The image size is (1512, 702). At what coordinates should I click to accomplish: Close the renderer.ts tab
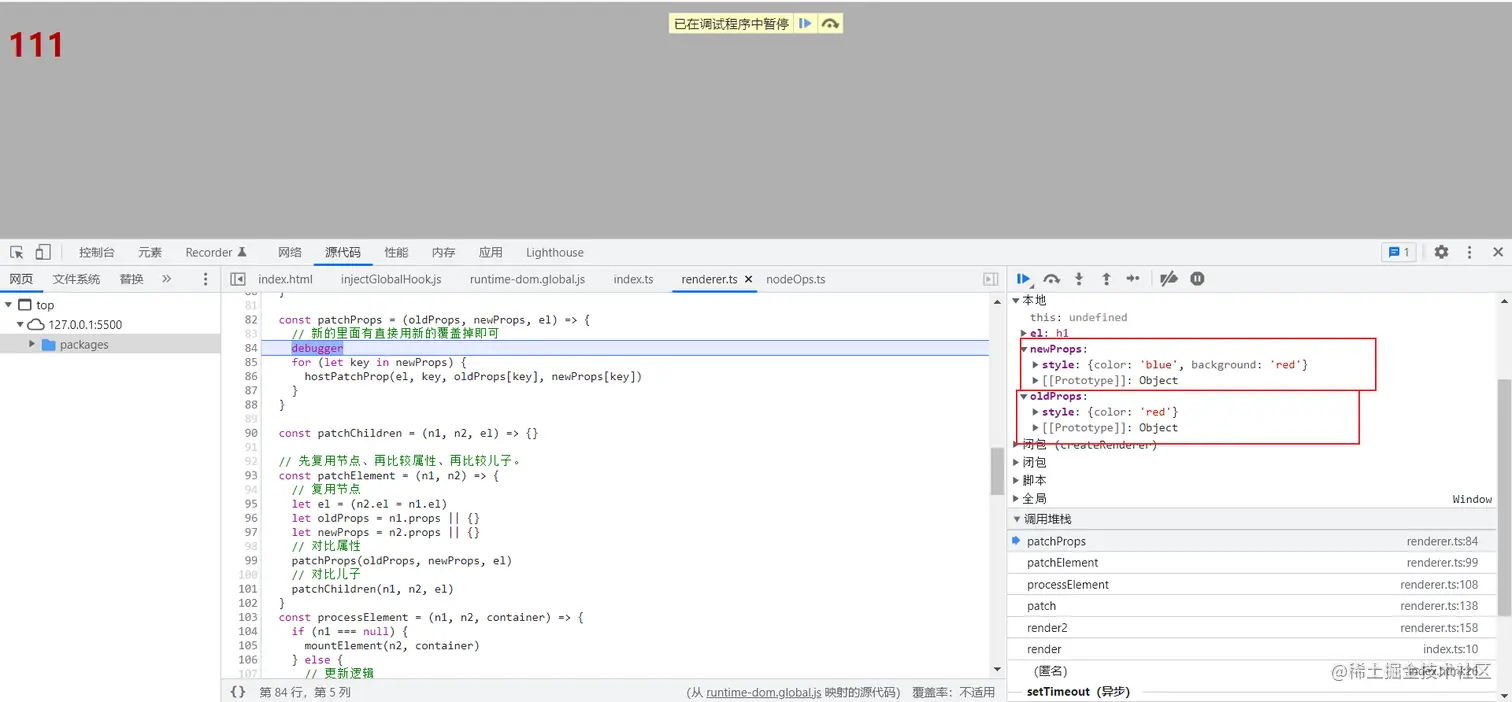(x=749, y=279)
